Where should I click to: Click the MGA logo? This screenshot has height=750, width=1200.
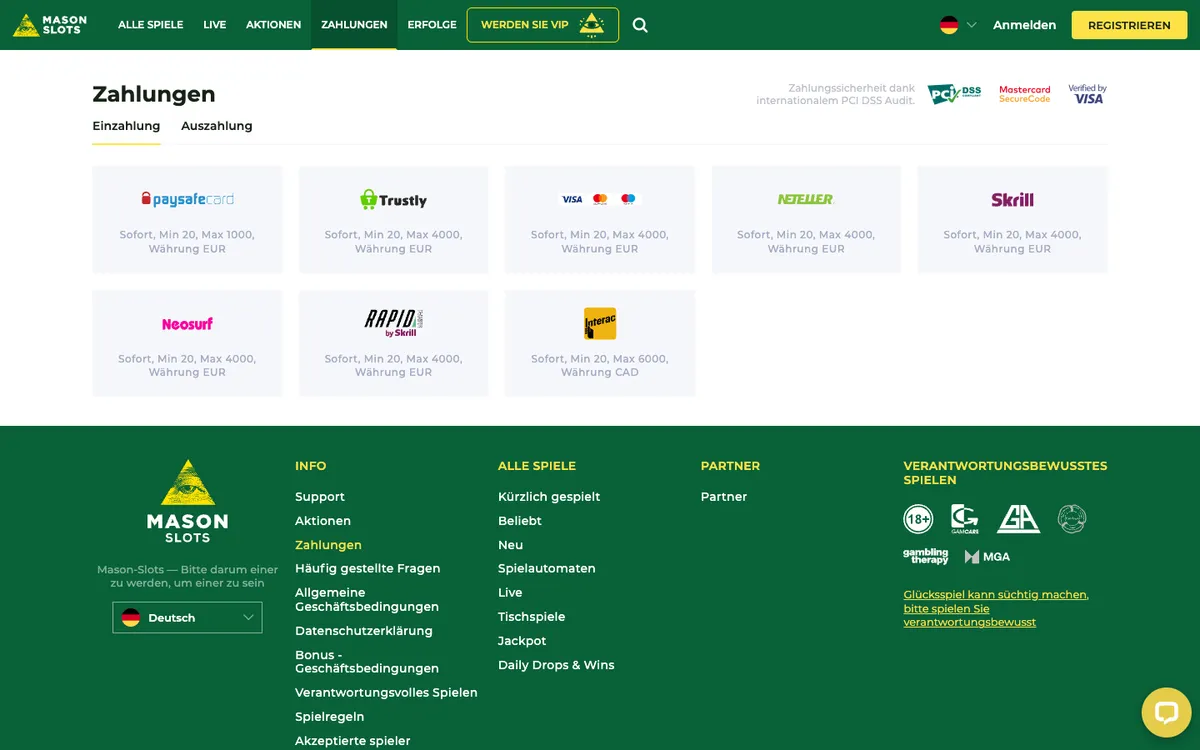pyautogui.click(x=987, y=557)
